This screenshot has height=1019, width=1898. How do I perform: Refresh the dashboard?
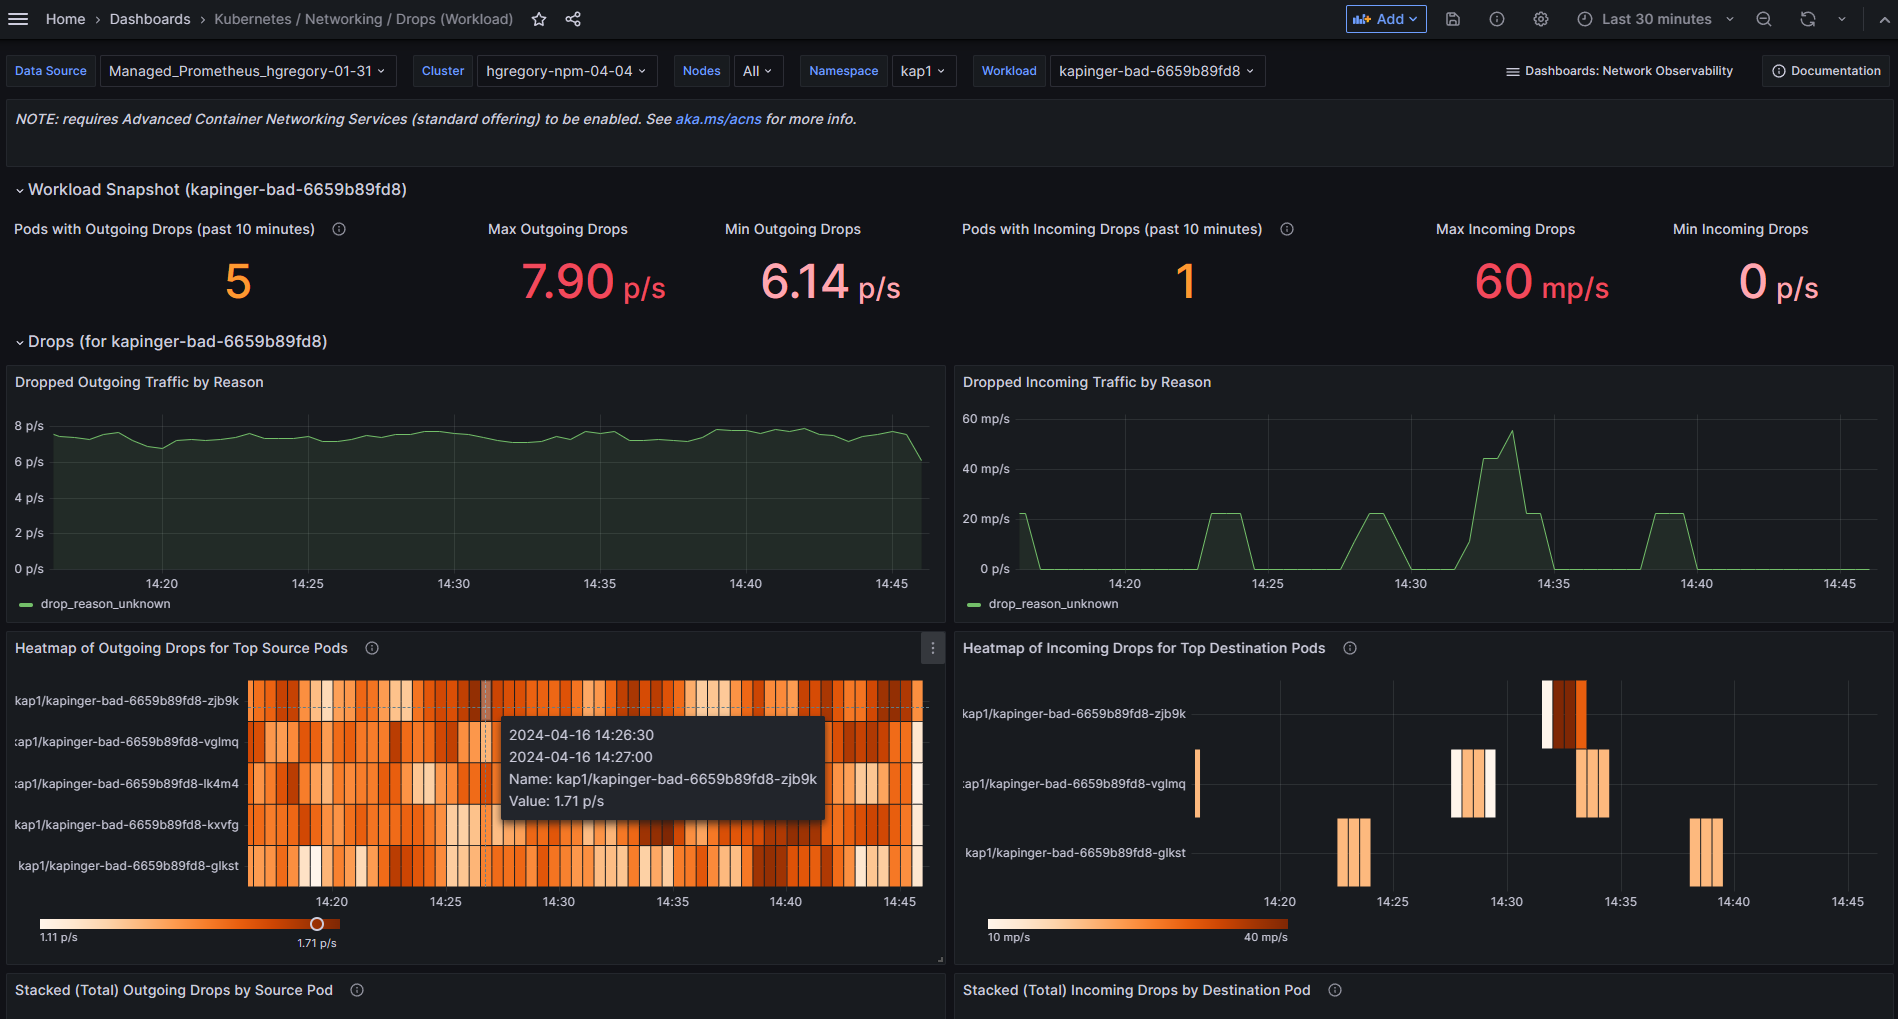coord(1807,19)
